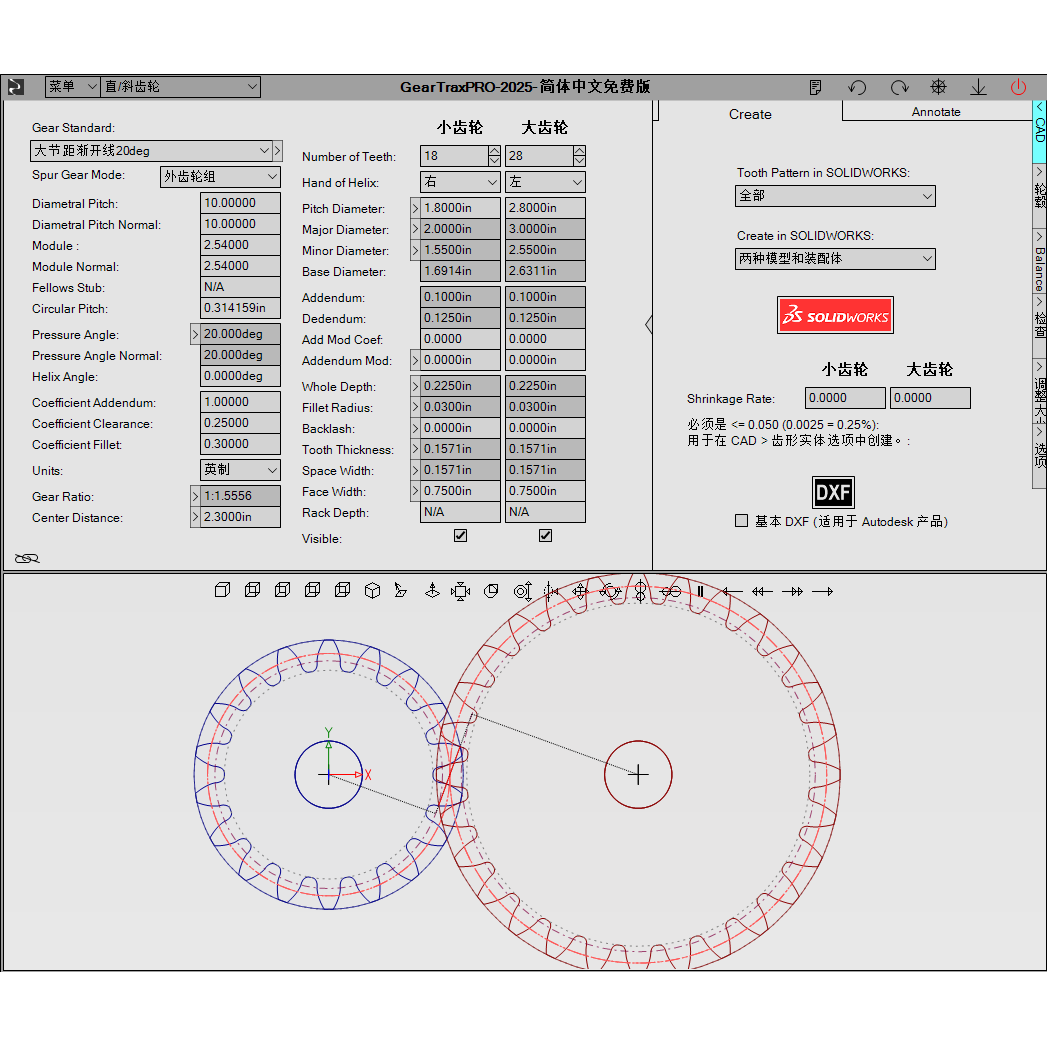Open the 菜单 dropdown
This screenshot has height=1047, width=1047.
(73, 87)
